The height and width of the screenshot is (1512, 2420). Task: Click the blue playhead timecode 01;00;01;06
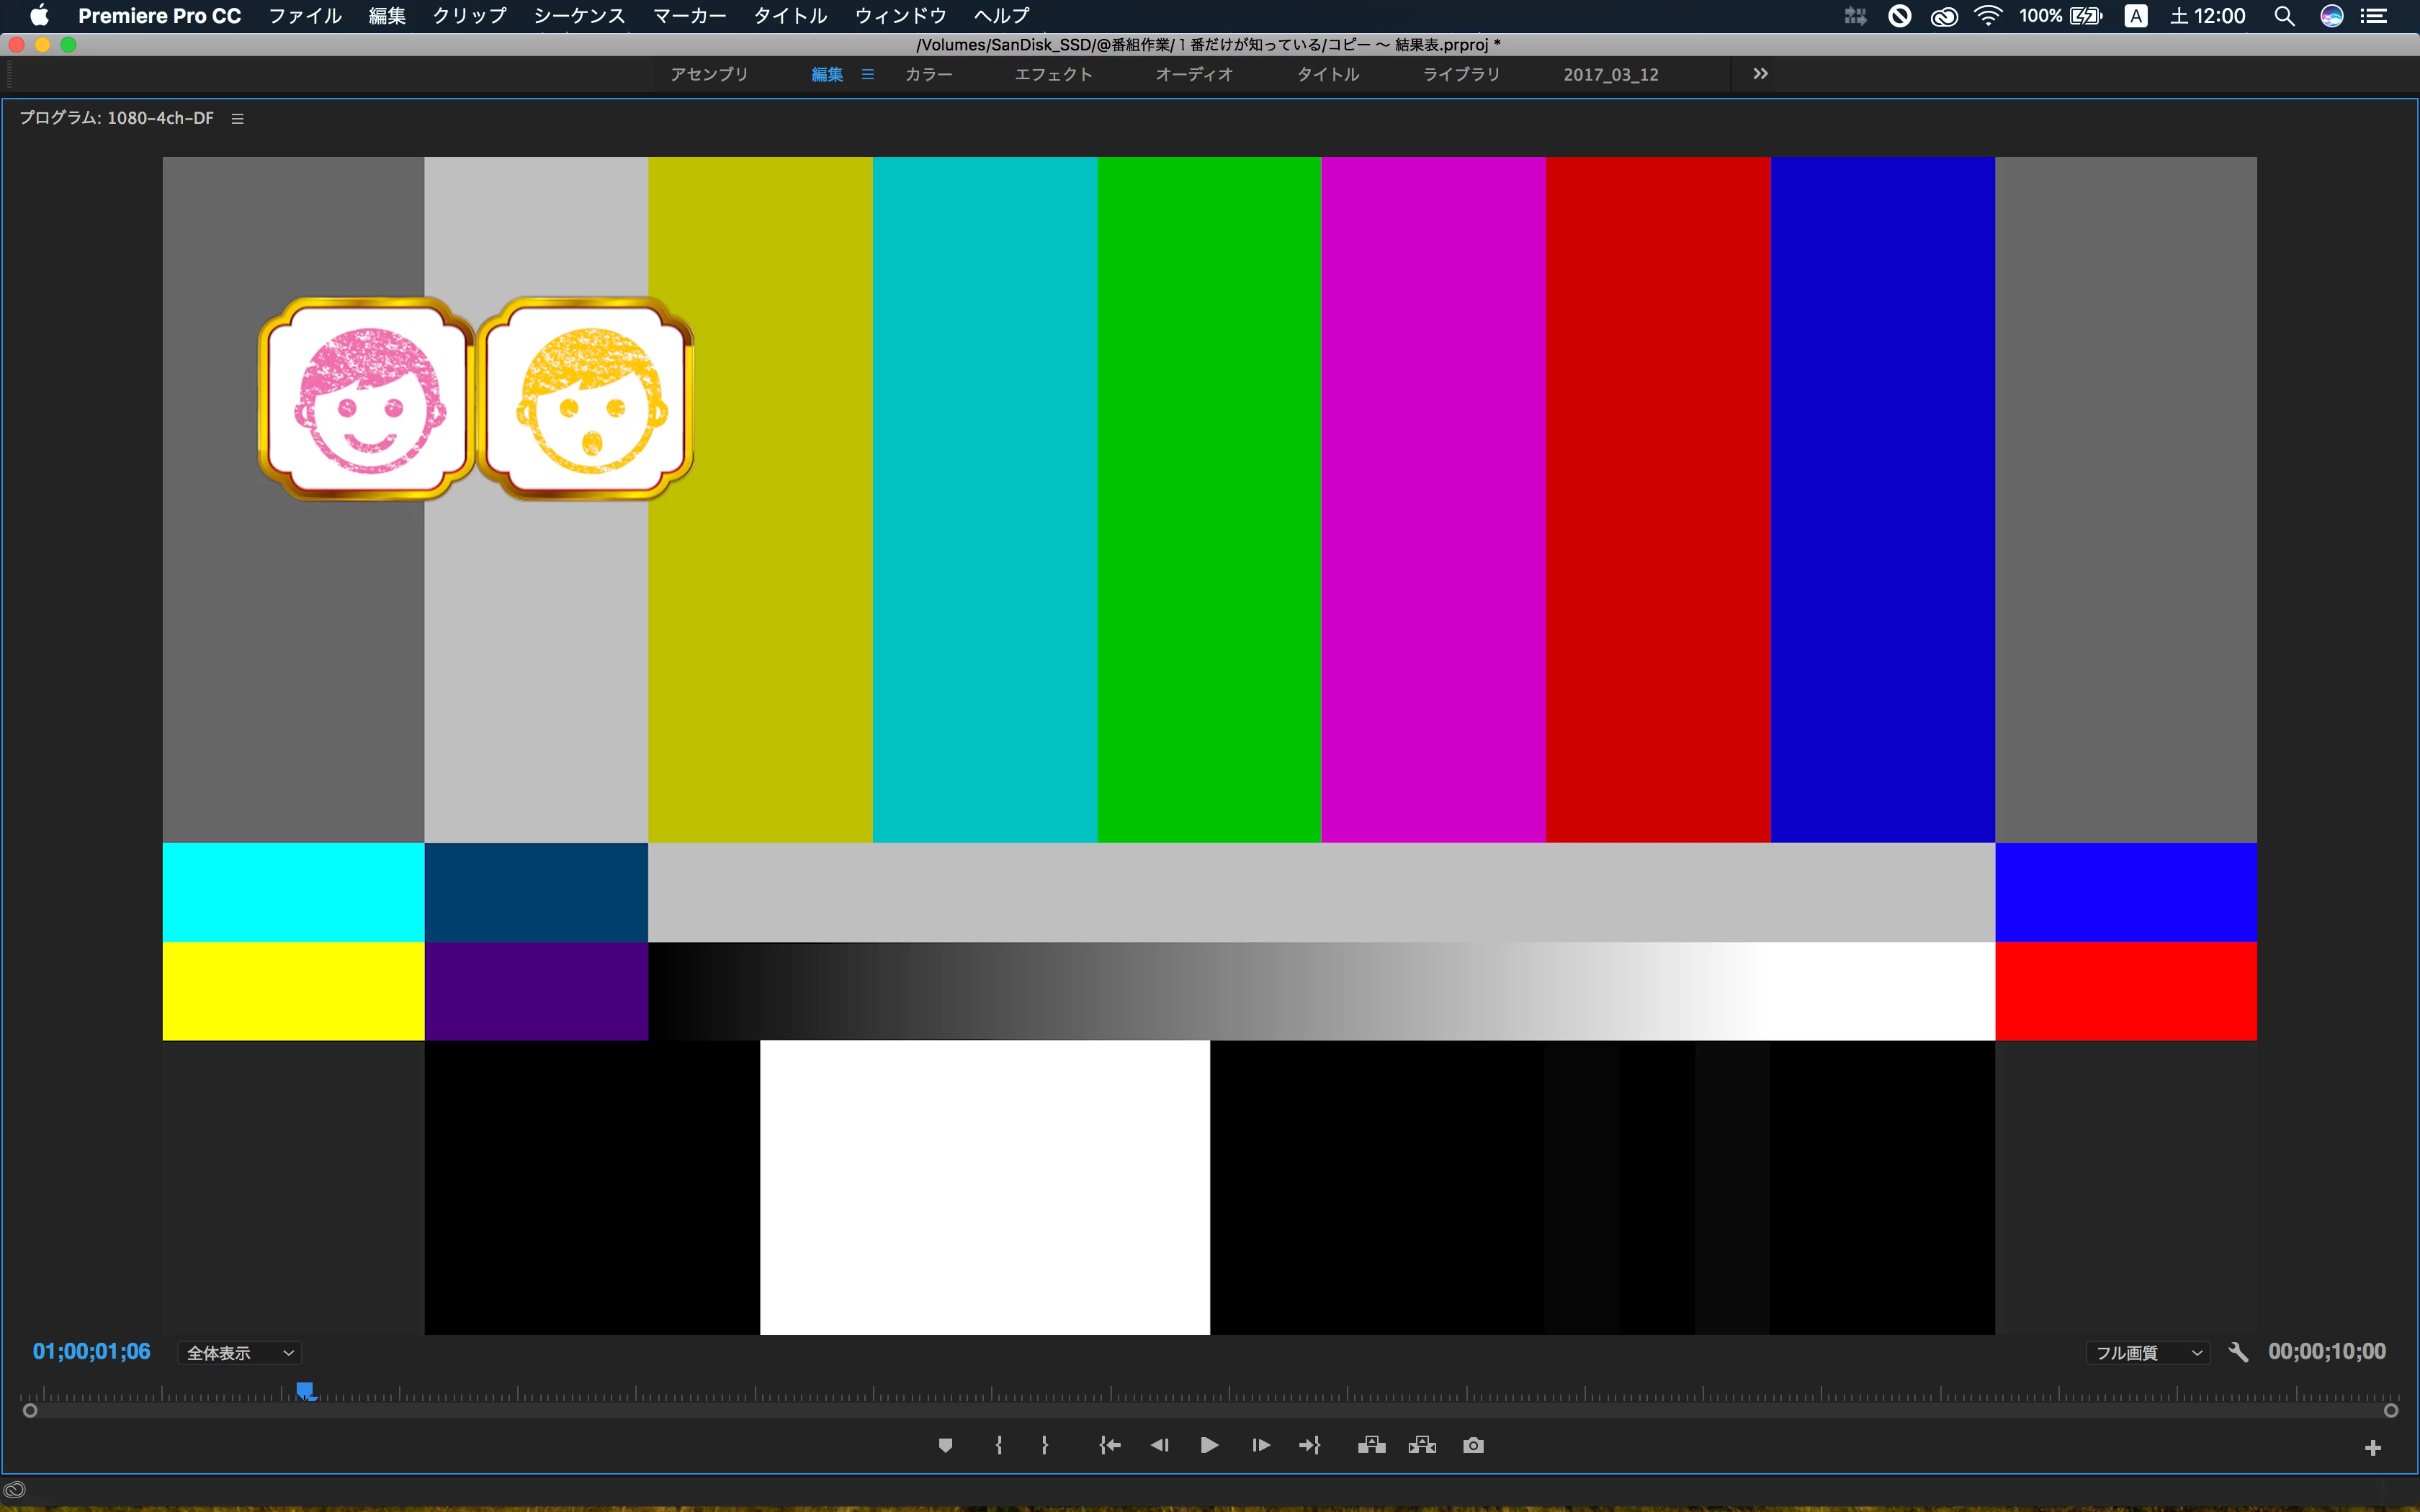pos(91,1352)
